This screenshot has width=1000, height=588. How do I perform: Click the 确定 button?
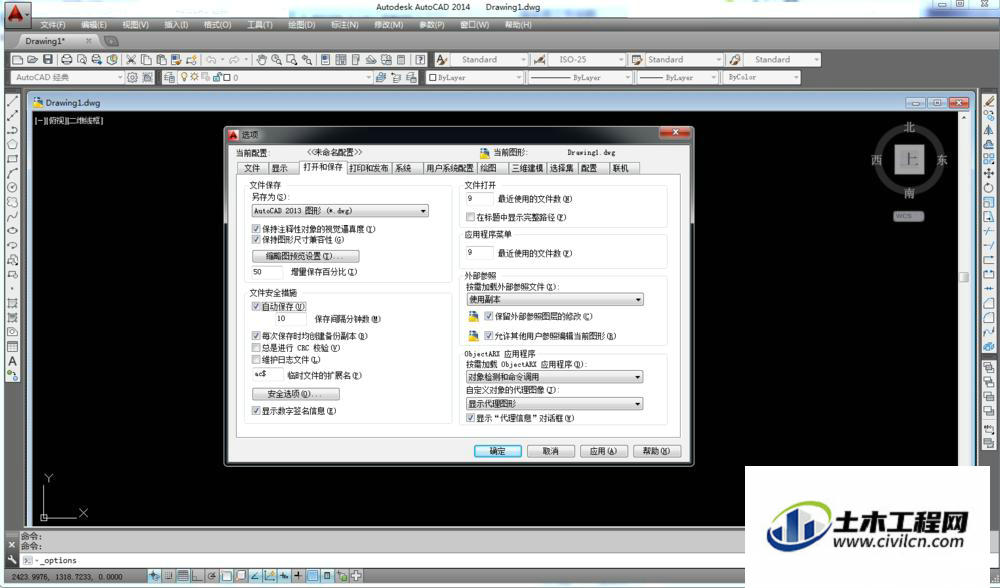(x=497, y=452)
